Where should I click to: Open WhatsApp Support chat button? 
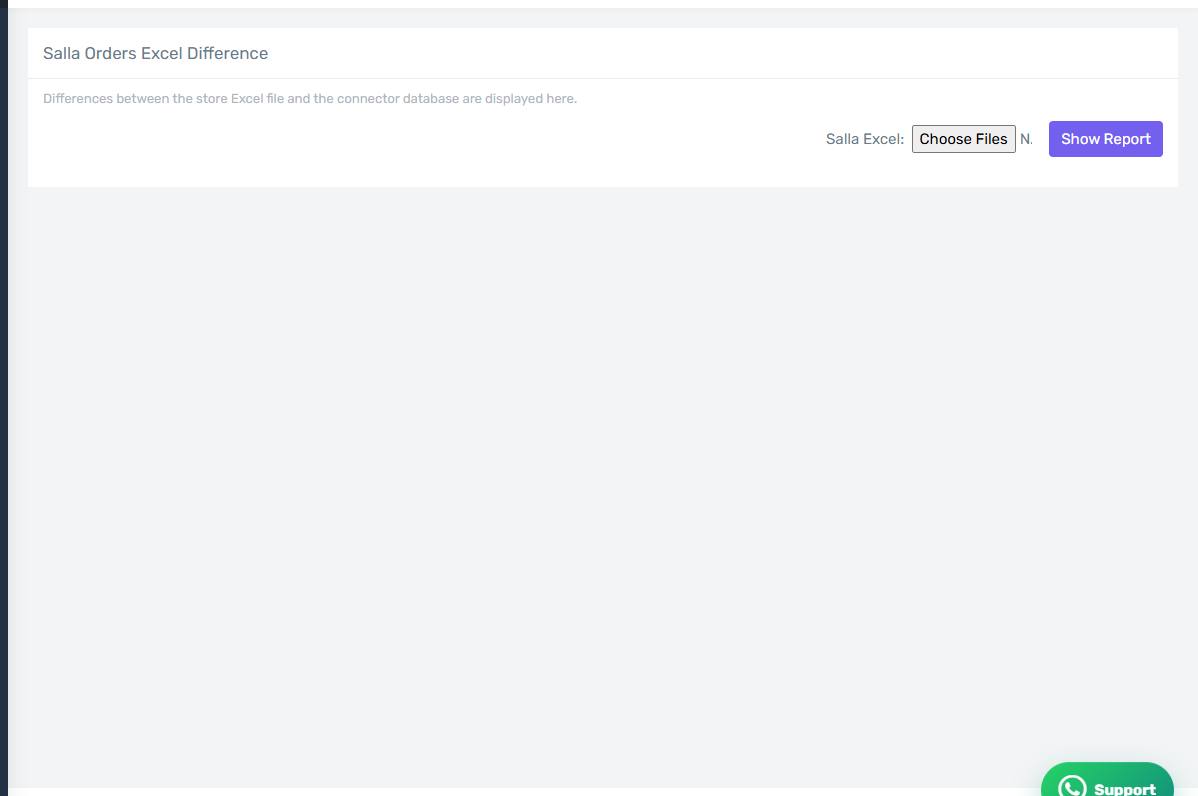[x=1107, y=781]
